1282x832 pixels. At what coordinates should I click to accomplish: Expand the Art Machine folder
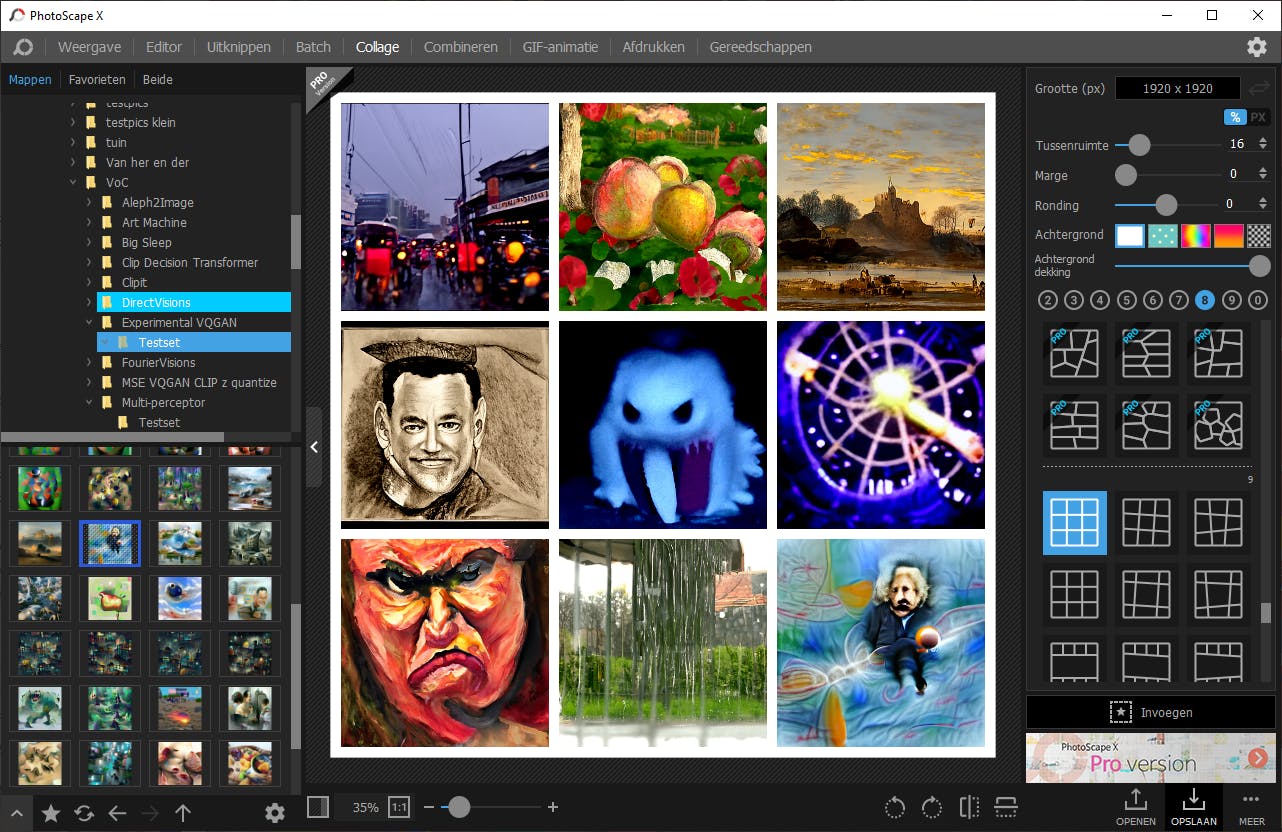coord(89,223)
